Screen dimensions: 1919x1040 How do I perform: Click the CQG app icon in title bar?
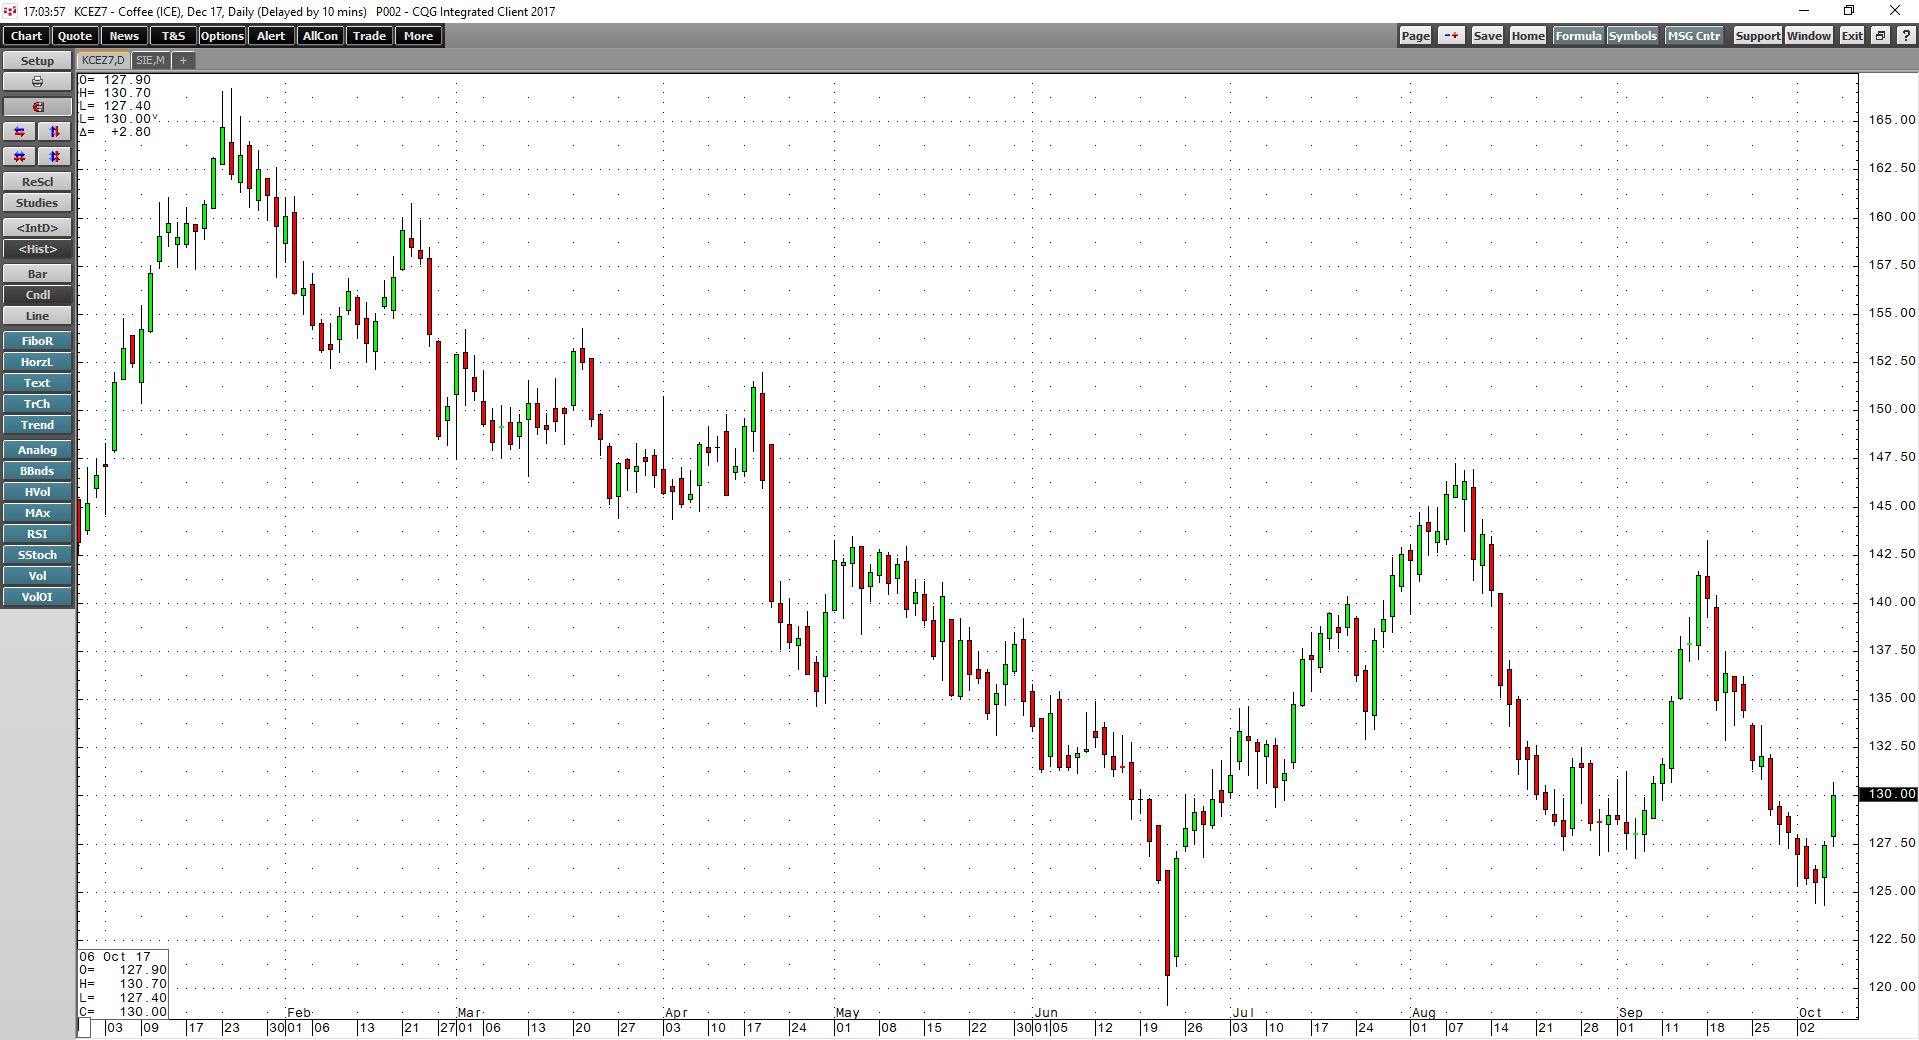10,11
